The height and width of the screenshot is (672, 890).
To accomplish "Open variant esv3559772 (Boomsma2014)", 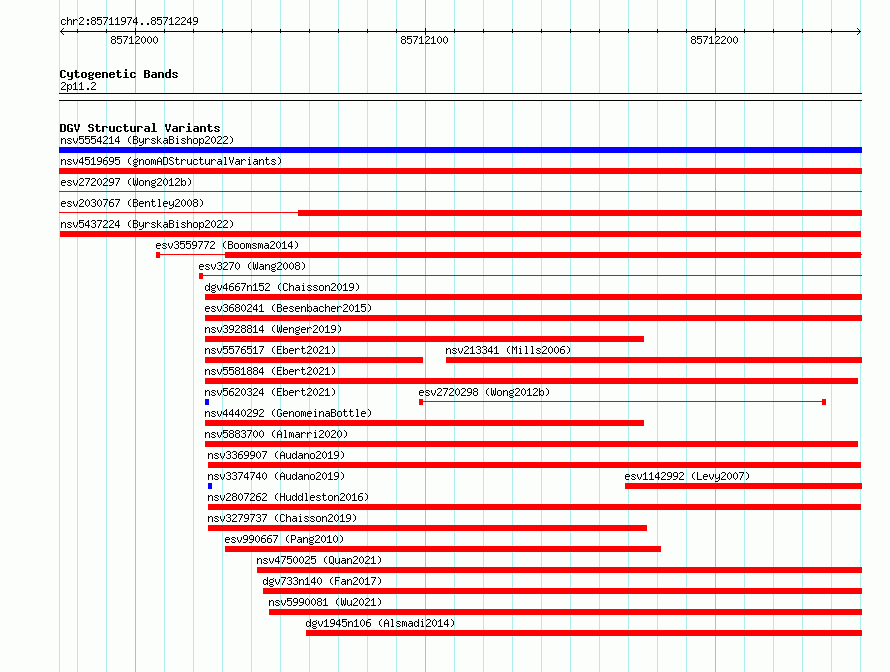I will coord(227,245).
